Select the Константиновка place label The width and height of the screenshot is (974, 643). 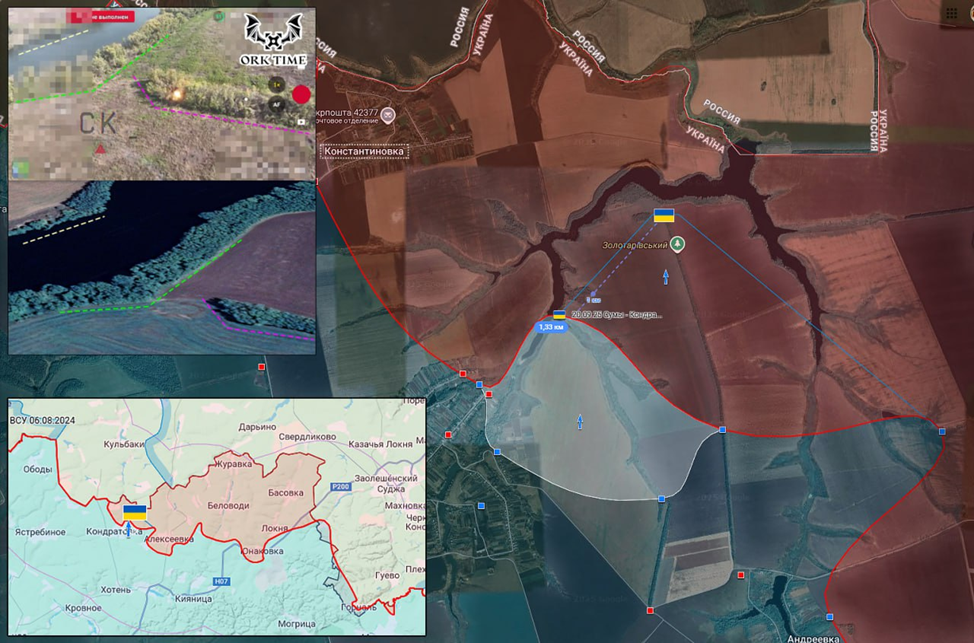pos(364,151)
